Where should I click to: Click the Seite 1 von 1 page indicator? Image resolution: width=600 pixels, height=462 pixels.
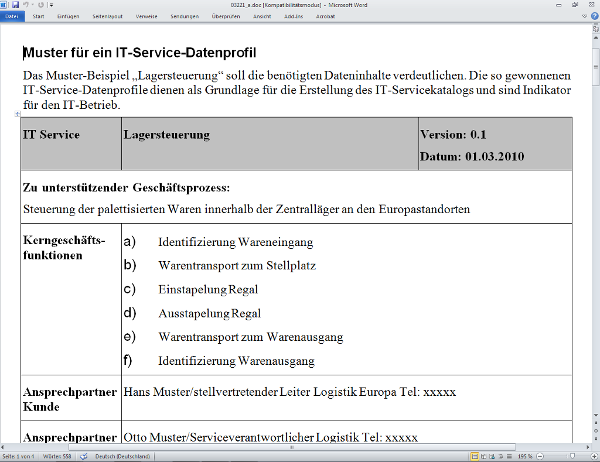(20, 456)
